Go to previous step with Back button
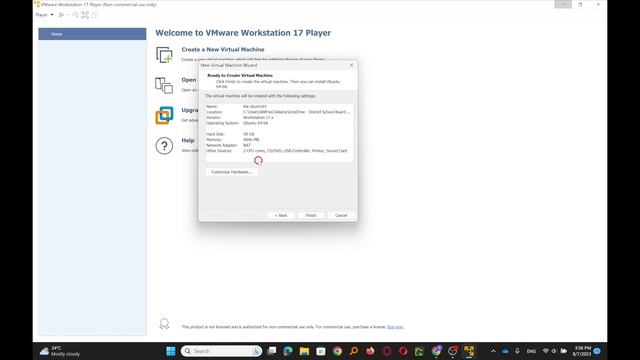640x360 pixels. 281,215
